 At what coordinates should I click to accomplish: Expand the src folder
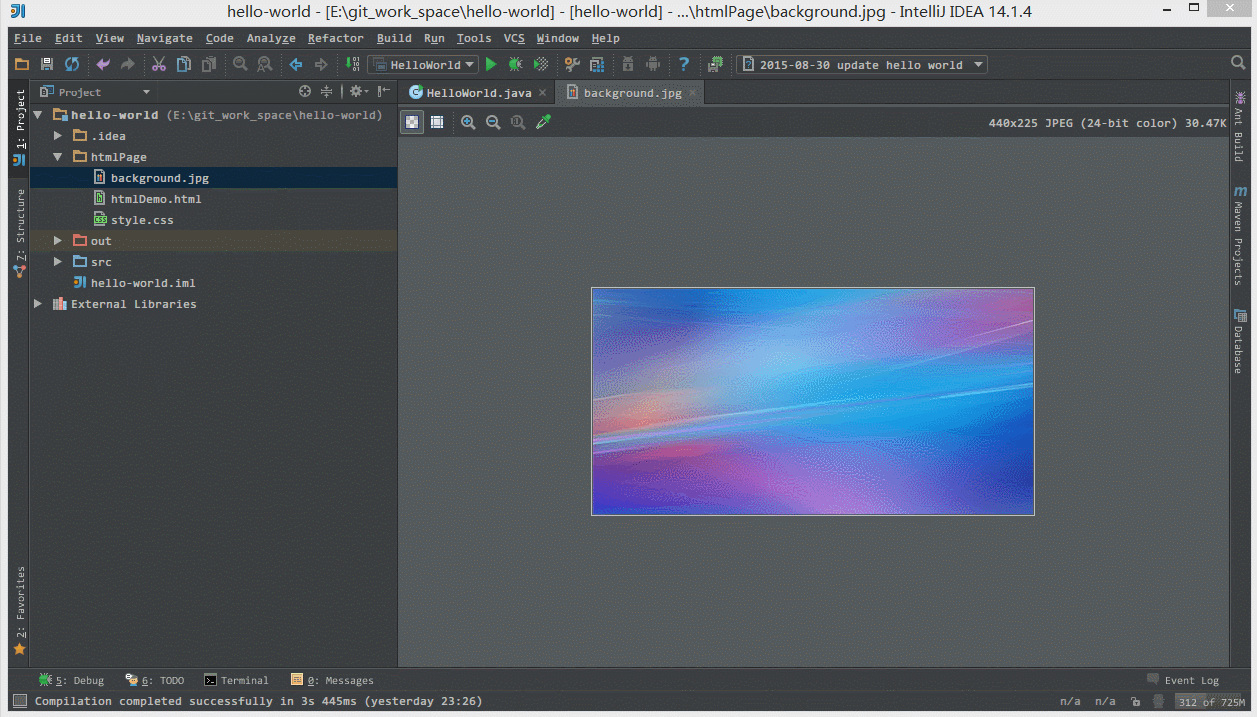57,261
